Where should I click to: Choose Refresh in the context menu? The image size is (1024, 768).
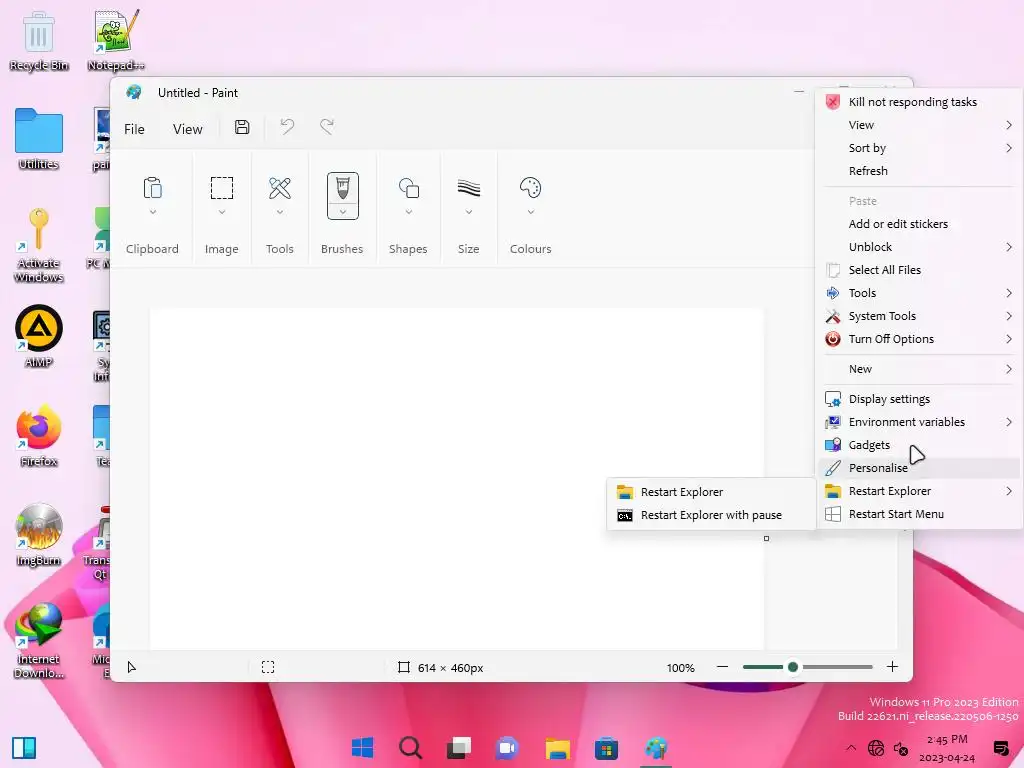pos(920,171)
